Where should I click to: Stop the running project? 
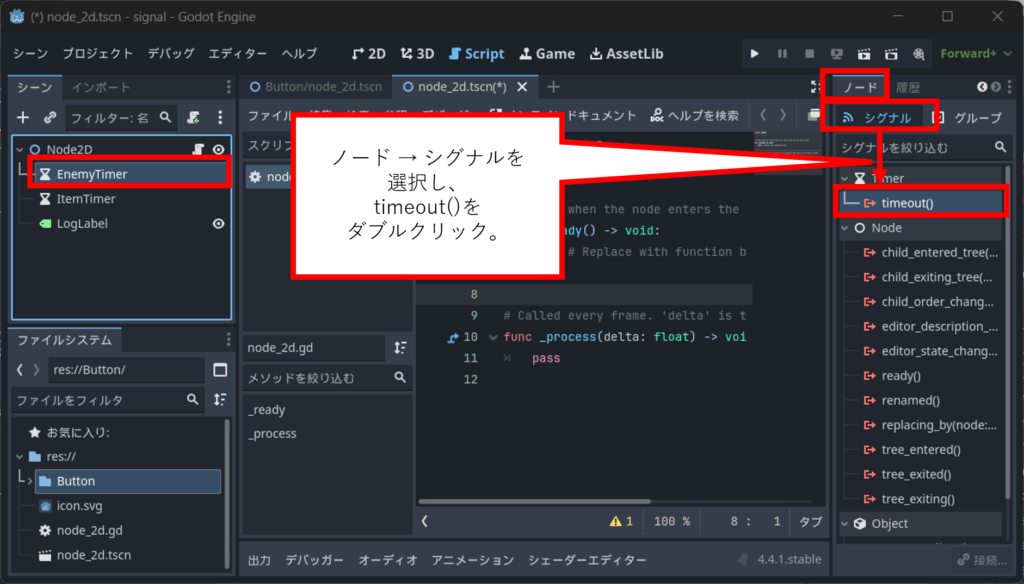coord(809,54)
